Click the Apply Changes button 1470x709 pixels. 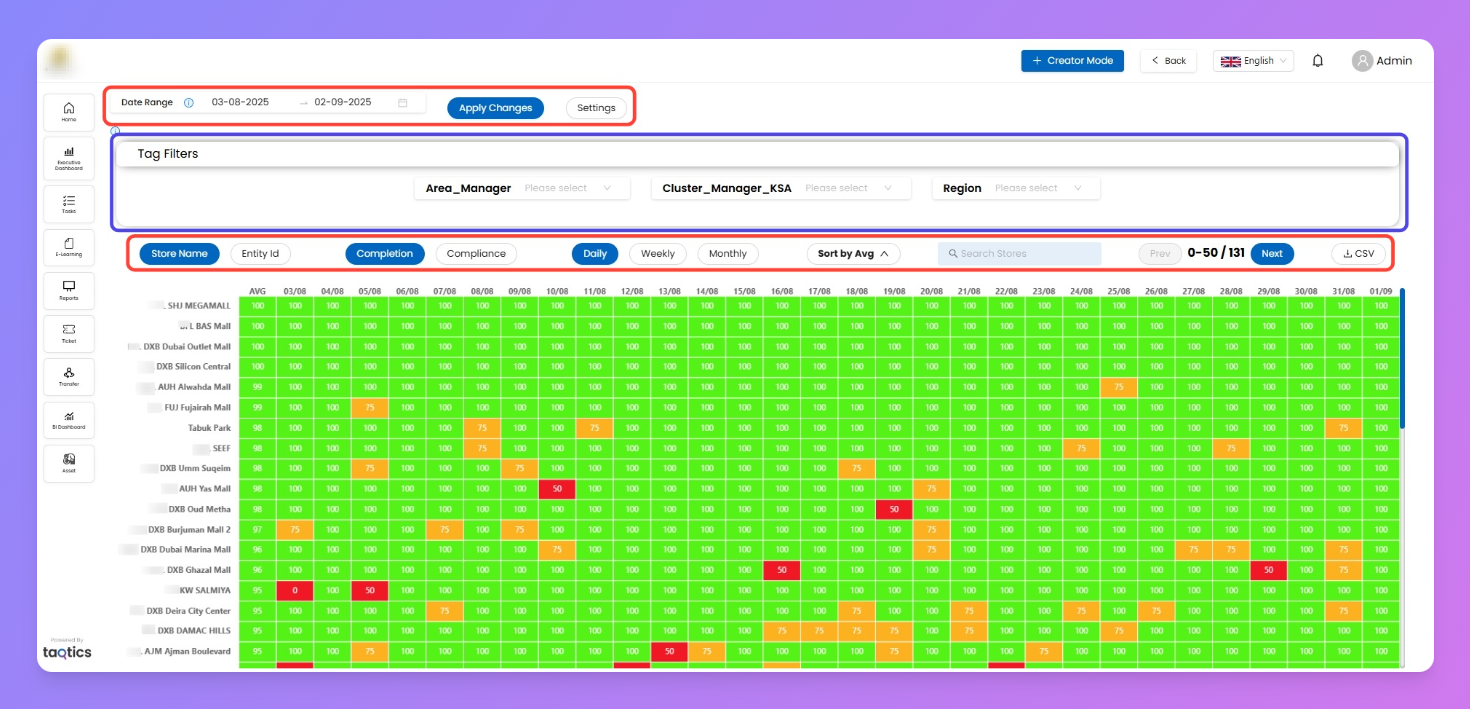point(495,108)
